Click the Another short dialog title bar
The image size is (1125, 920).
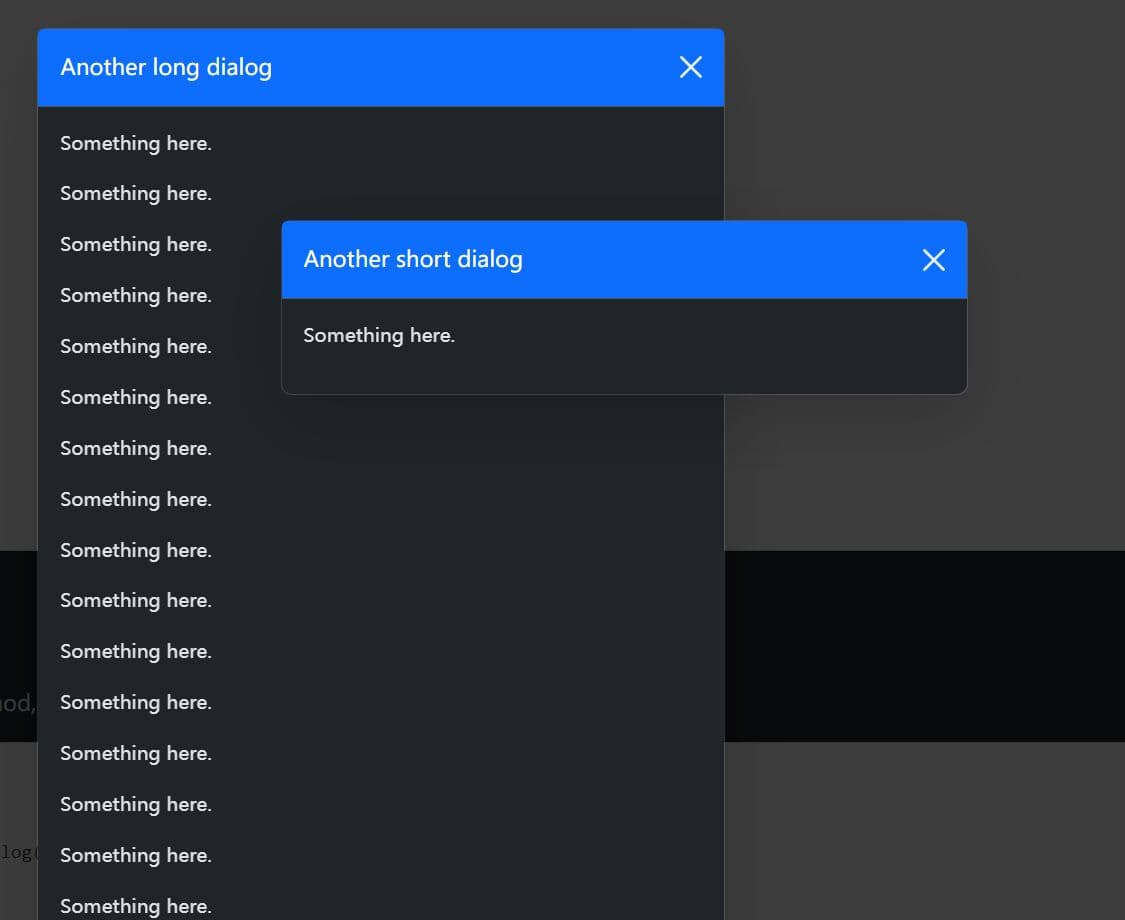tap(624, 260)
